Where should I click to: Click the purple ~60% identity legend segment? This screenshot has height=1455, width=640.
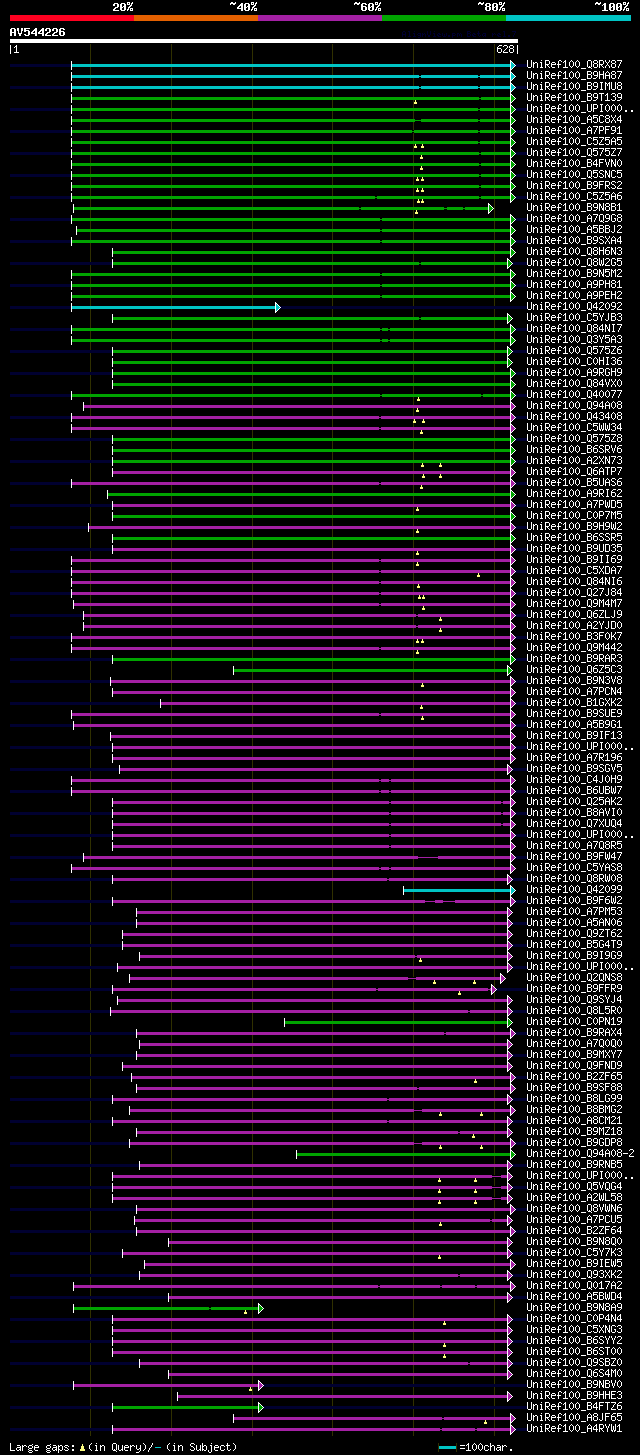point(319,18)
